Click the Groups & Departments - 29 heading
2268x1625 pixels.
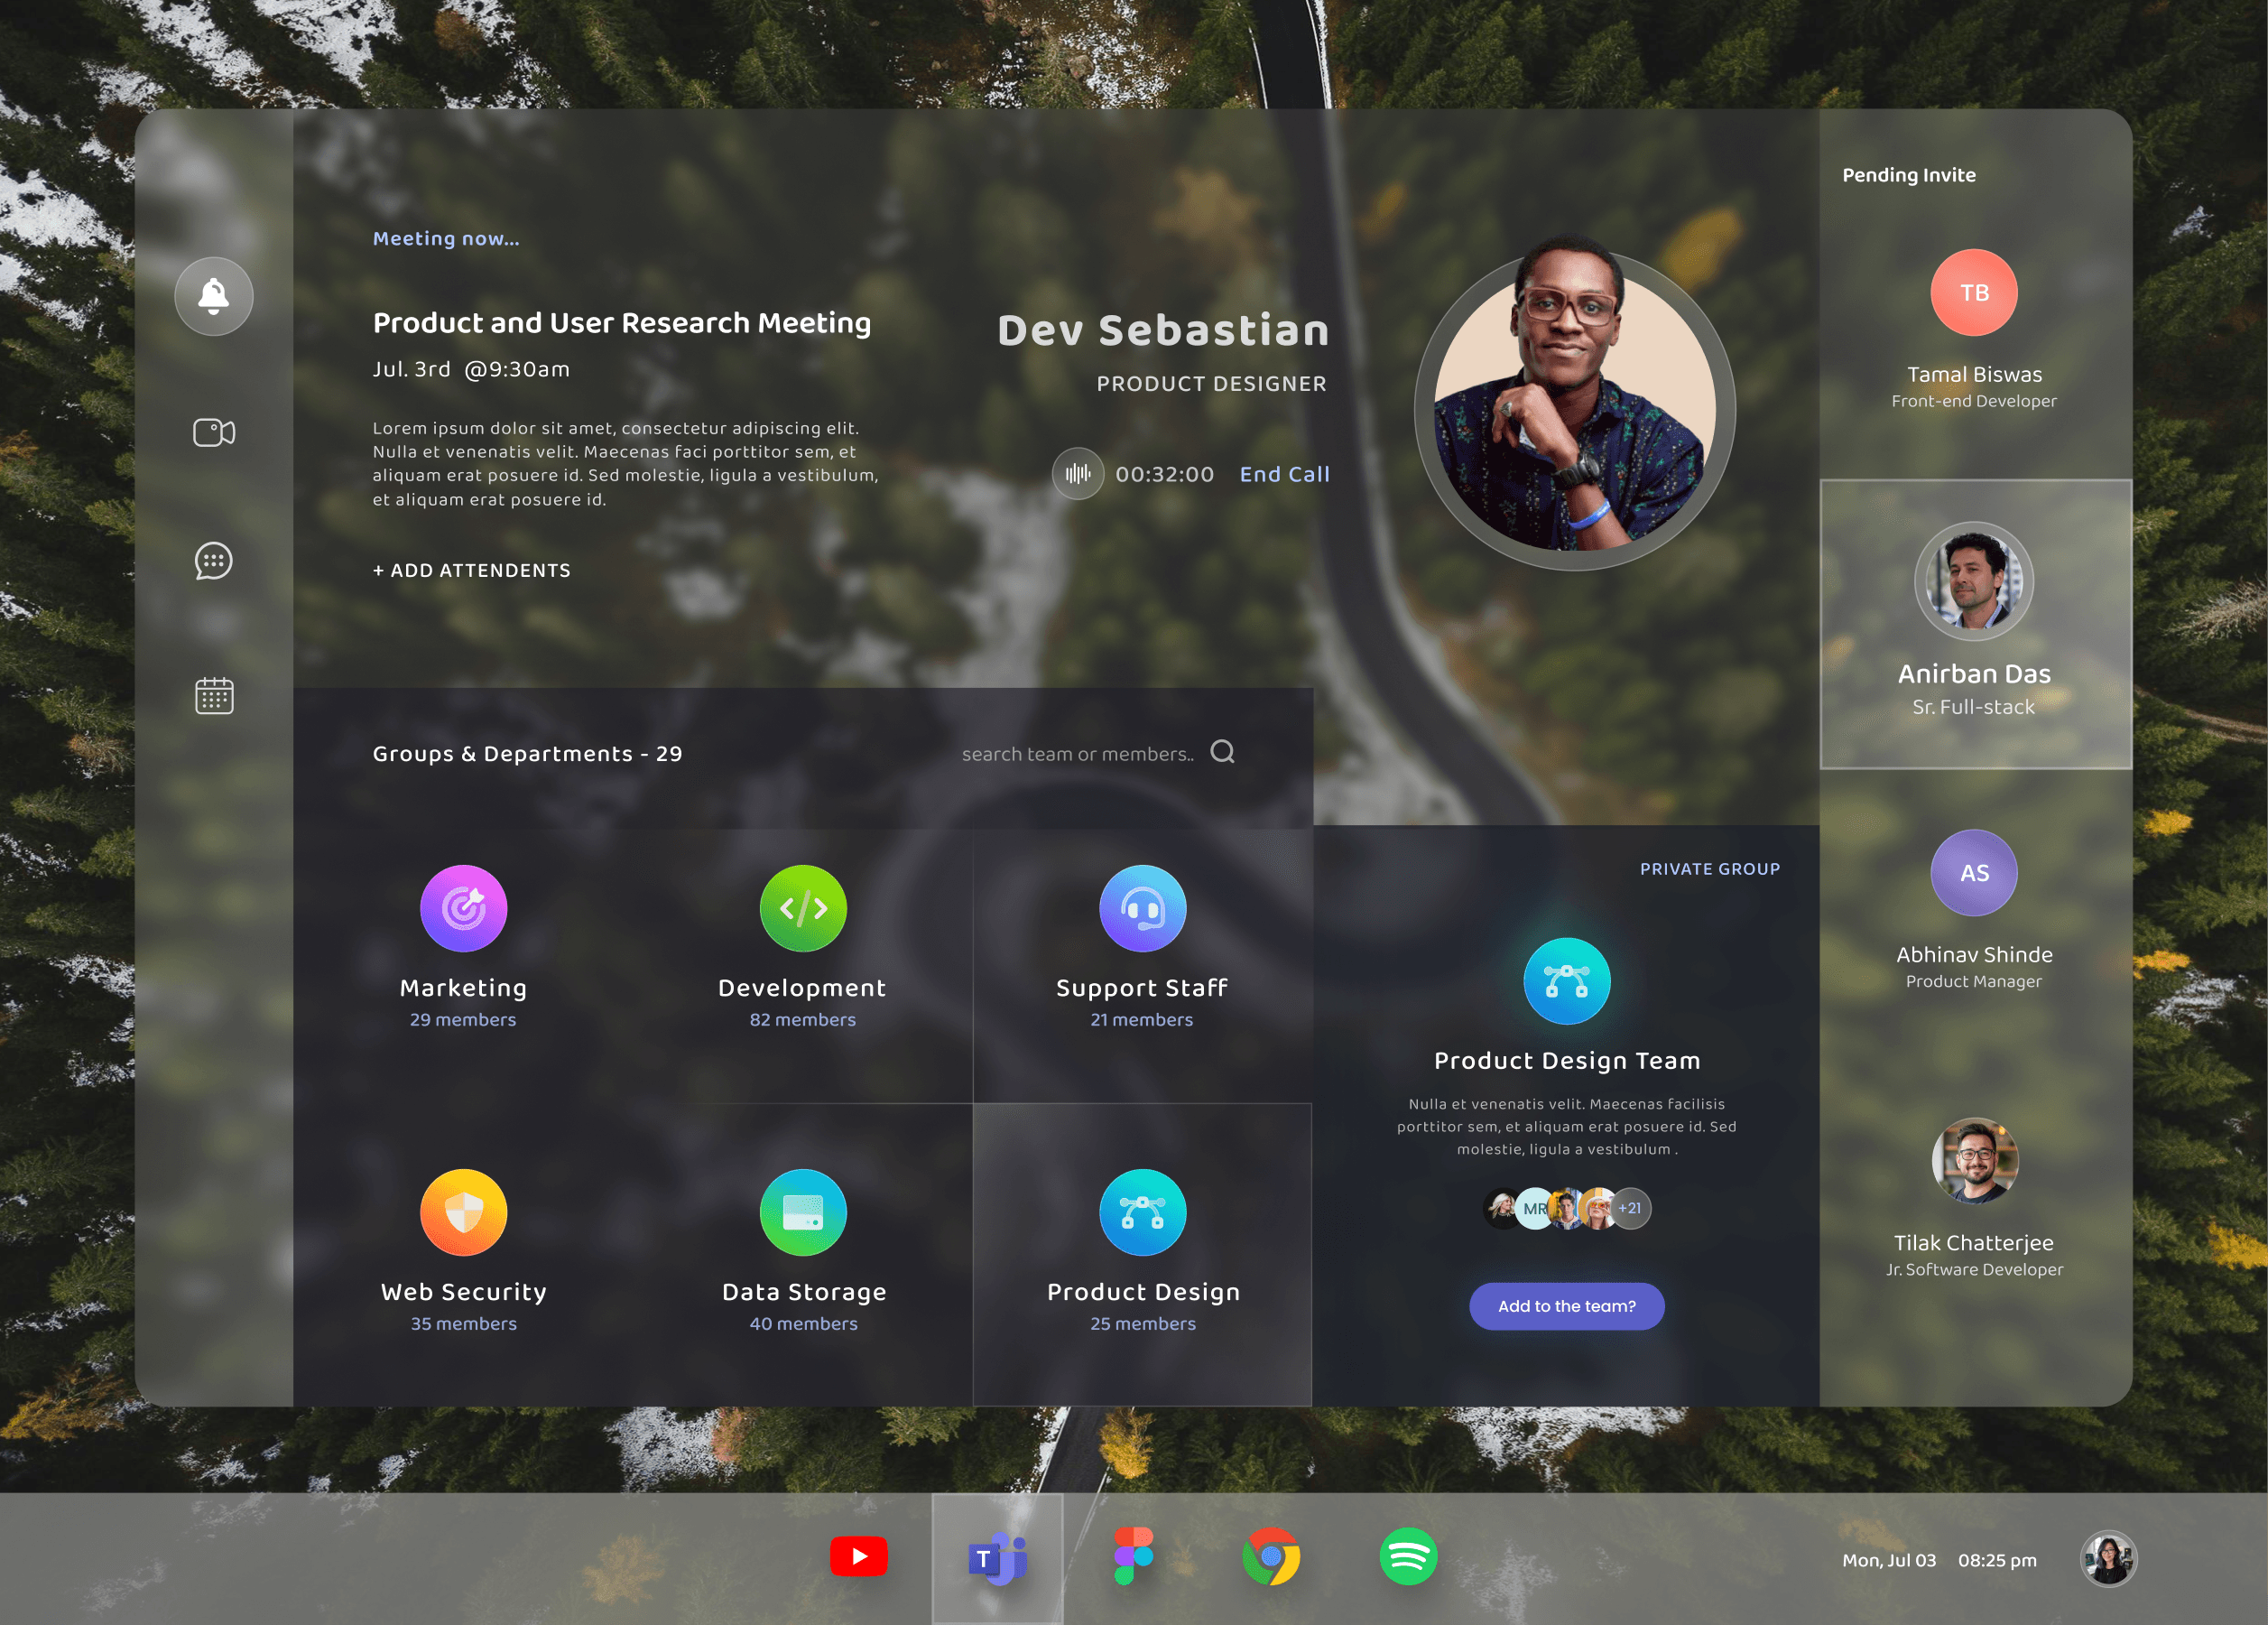528,754
